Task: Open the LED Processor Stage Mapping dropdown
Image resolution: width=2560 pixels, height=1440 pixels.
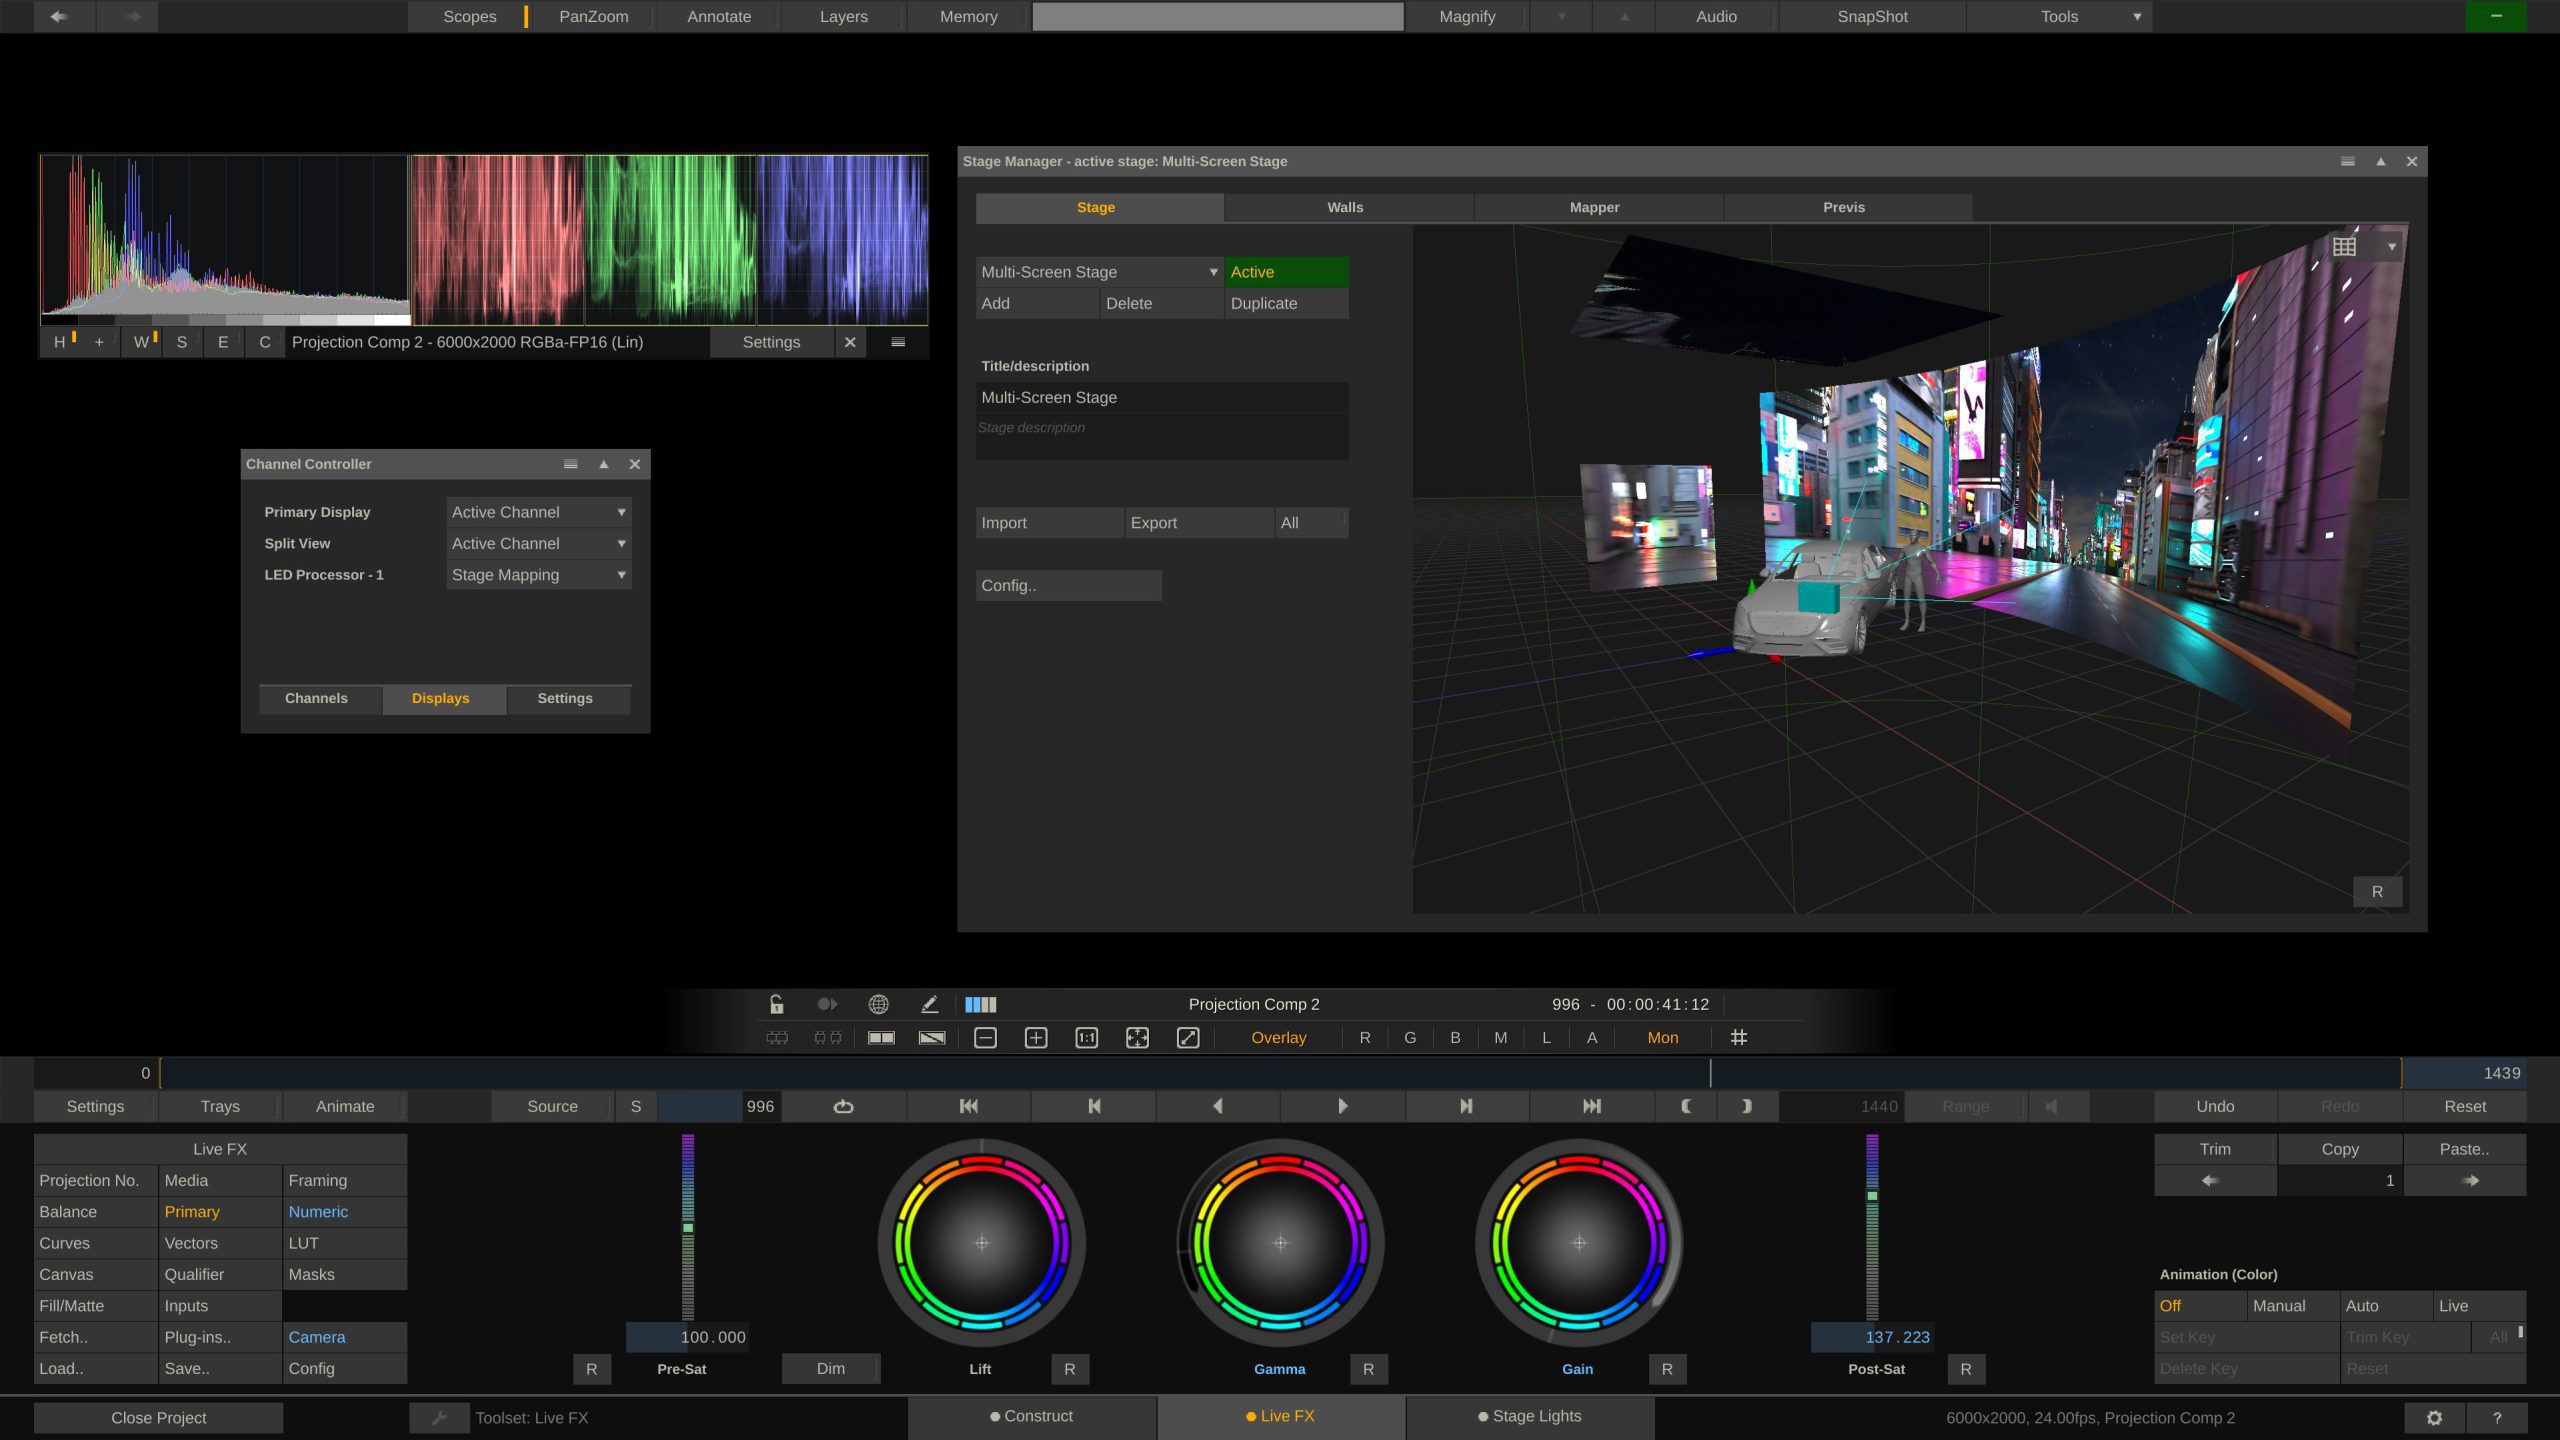Action: point(537,575)
